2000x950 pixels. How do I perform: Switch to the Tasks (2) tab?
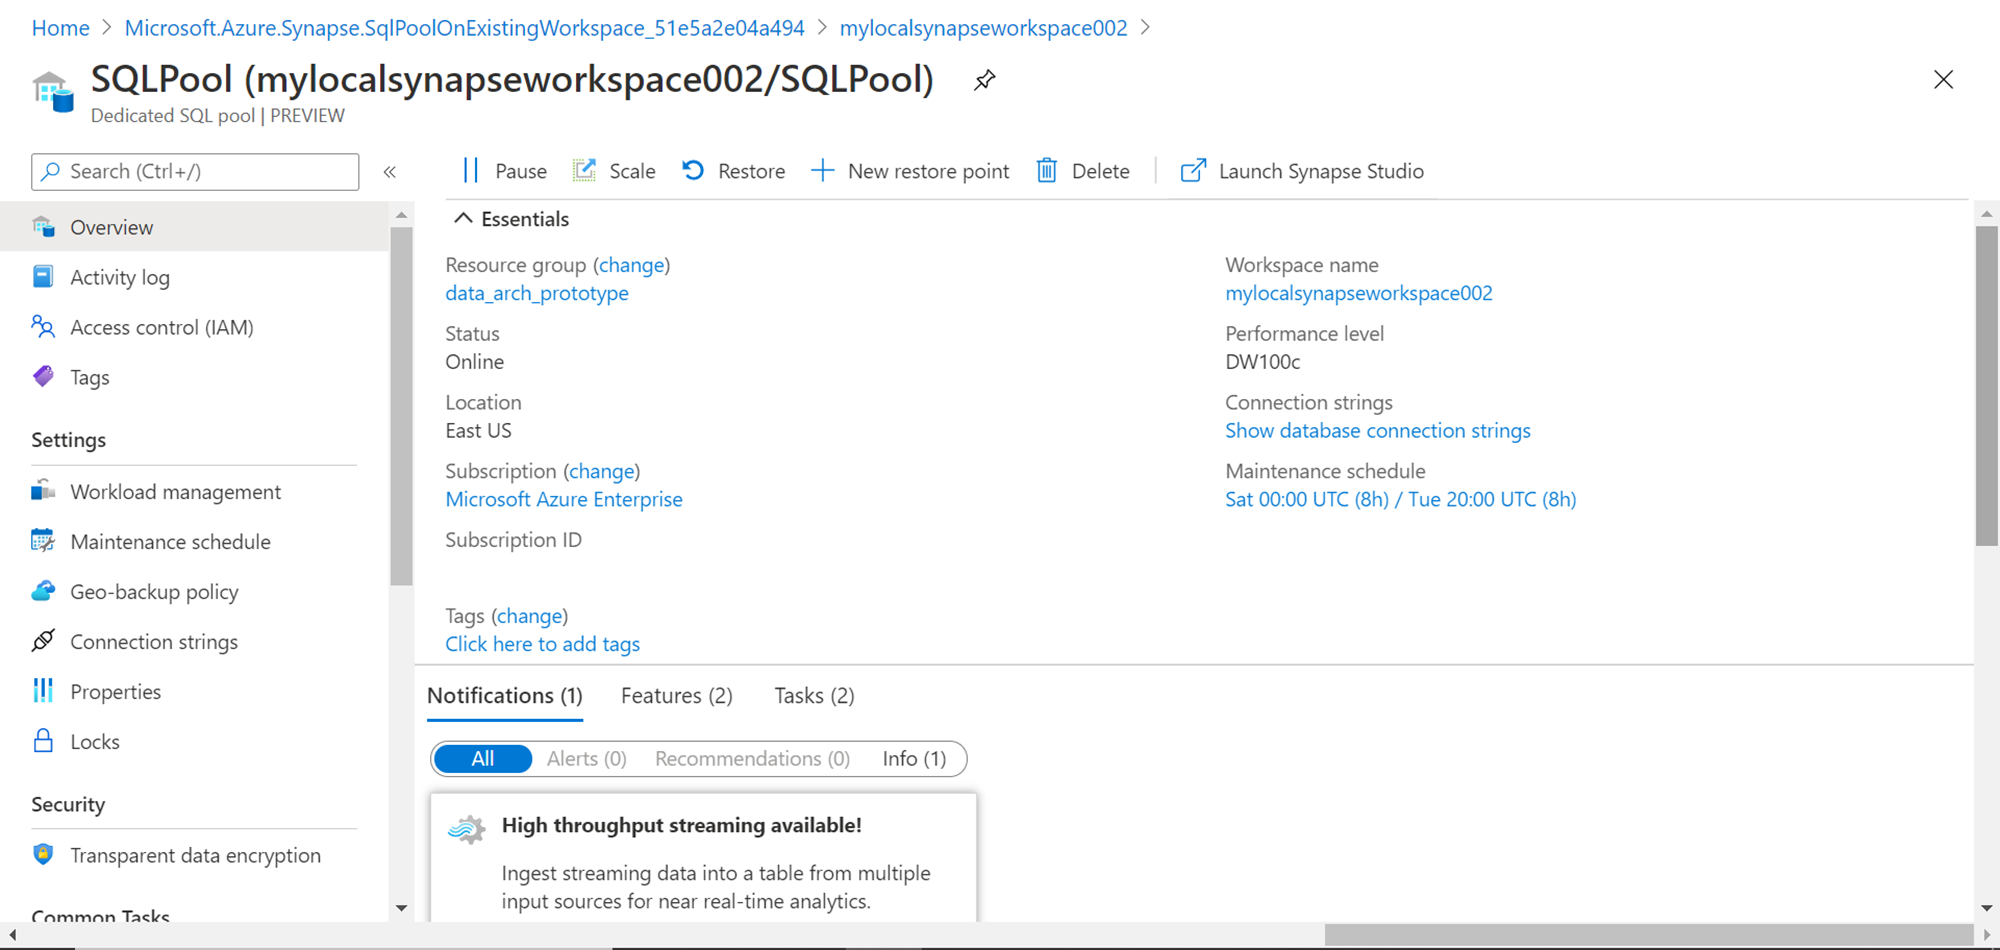click(814, 696)
